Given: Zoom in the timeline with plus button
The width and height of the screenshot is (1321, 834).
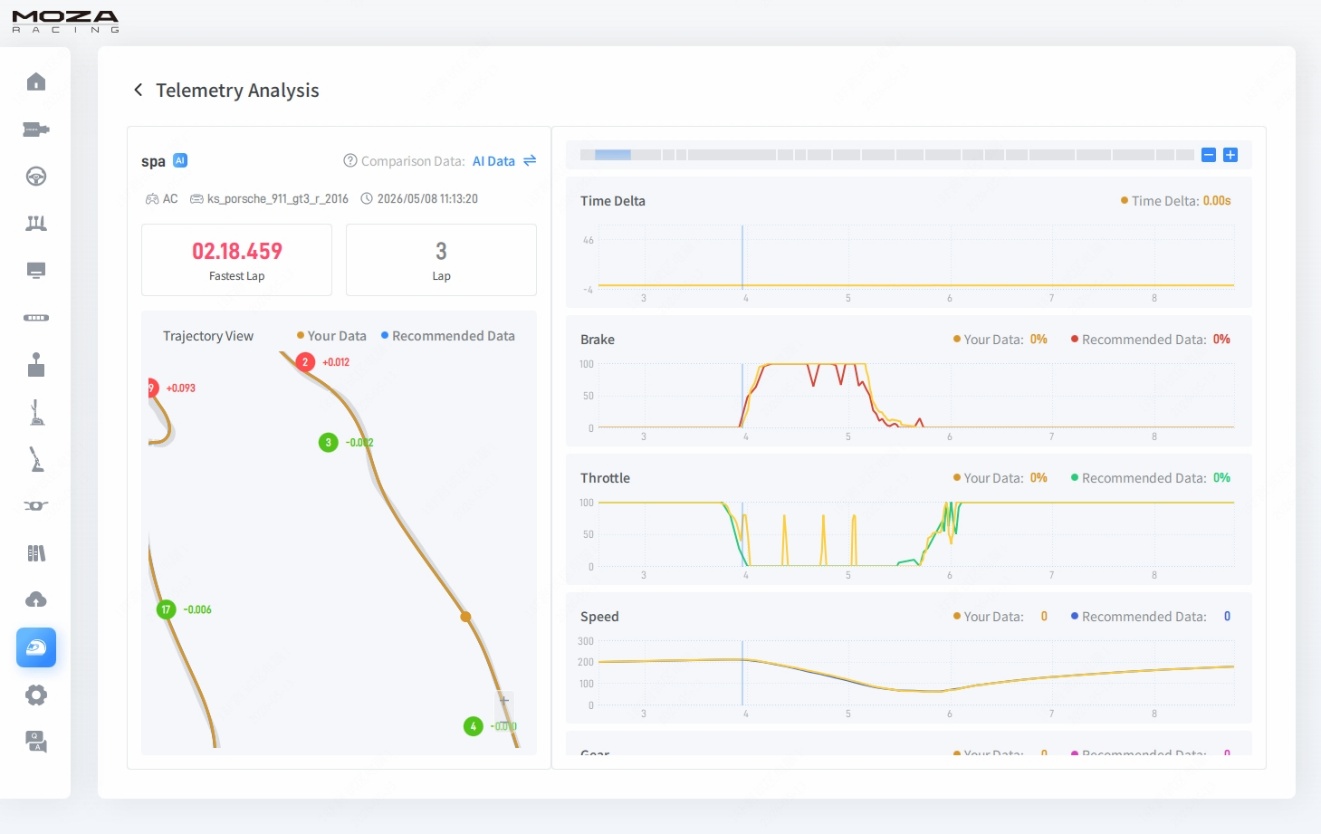Looking at the screenshot, I should pyautogui.click(x=1230, y=155).
